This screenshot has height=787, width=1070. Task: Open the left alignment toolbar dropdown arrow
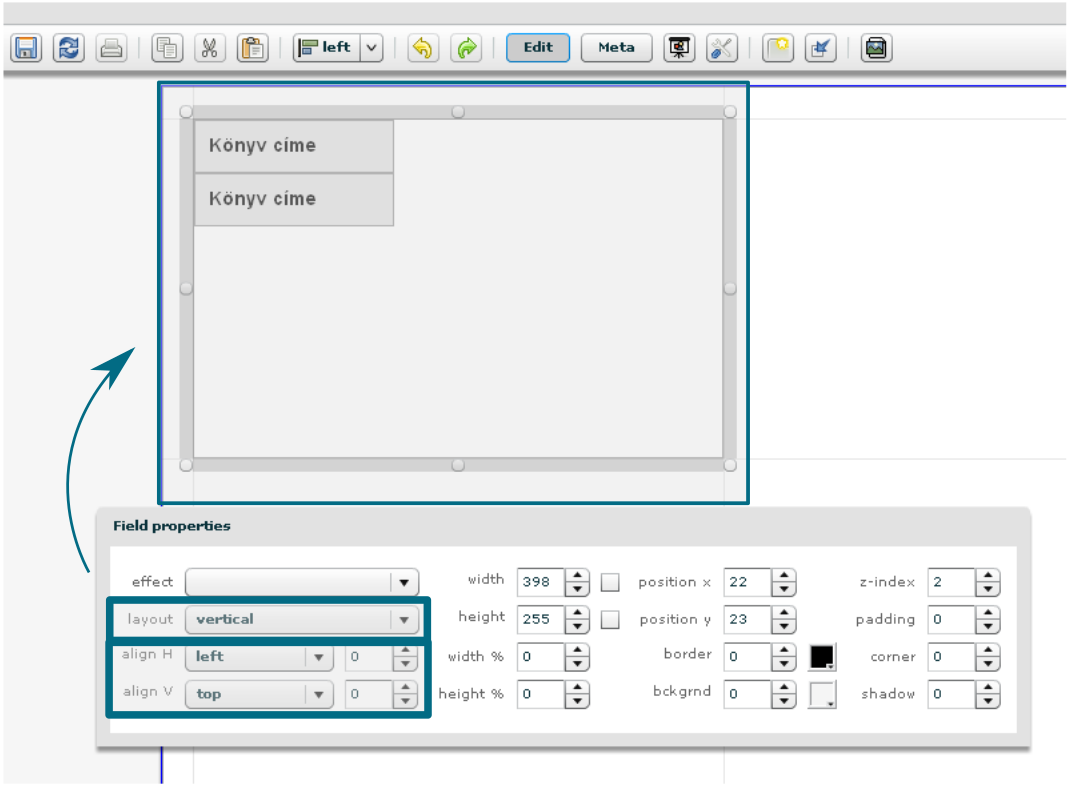point(372,48)
